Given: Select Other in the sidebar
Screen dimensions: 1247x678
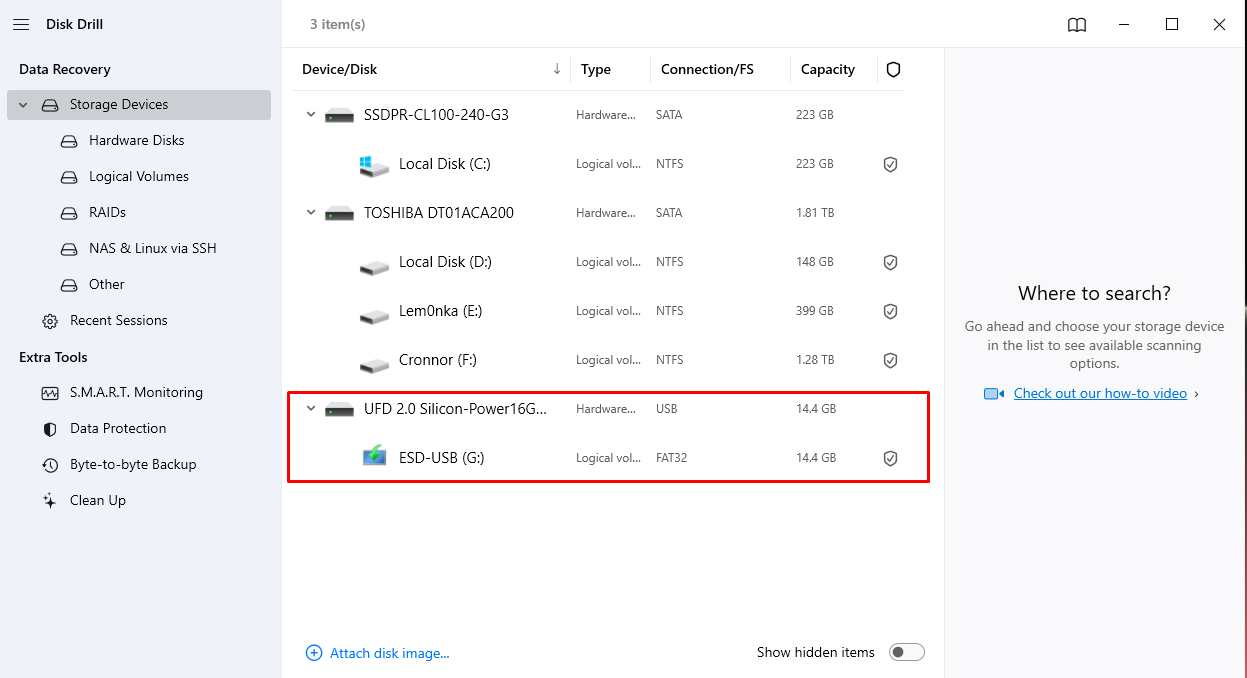Looking at the screenshot, I should [x=107, y=285].
